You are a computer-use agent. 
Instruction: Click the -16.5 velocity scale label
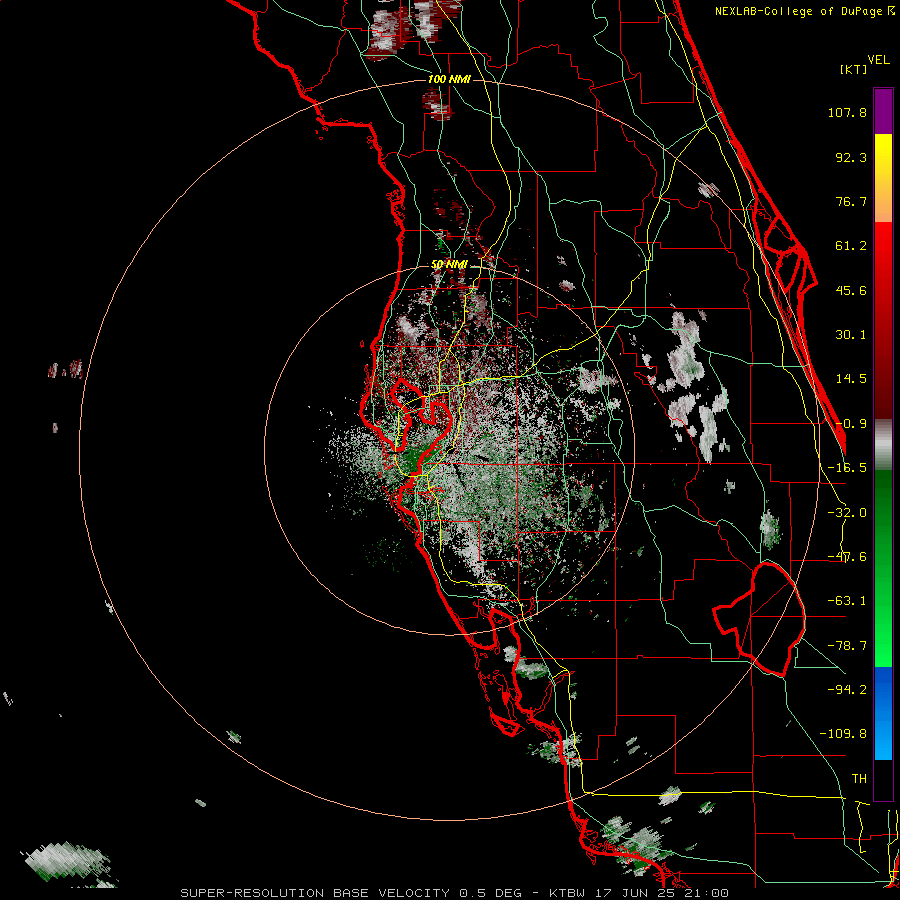pyautogui.click(x=847, y=468)
